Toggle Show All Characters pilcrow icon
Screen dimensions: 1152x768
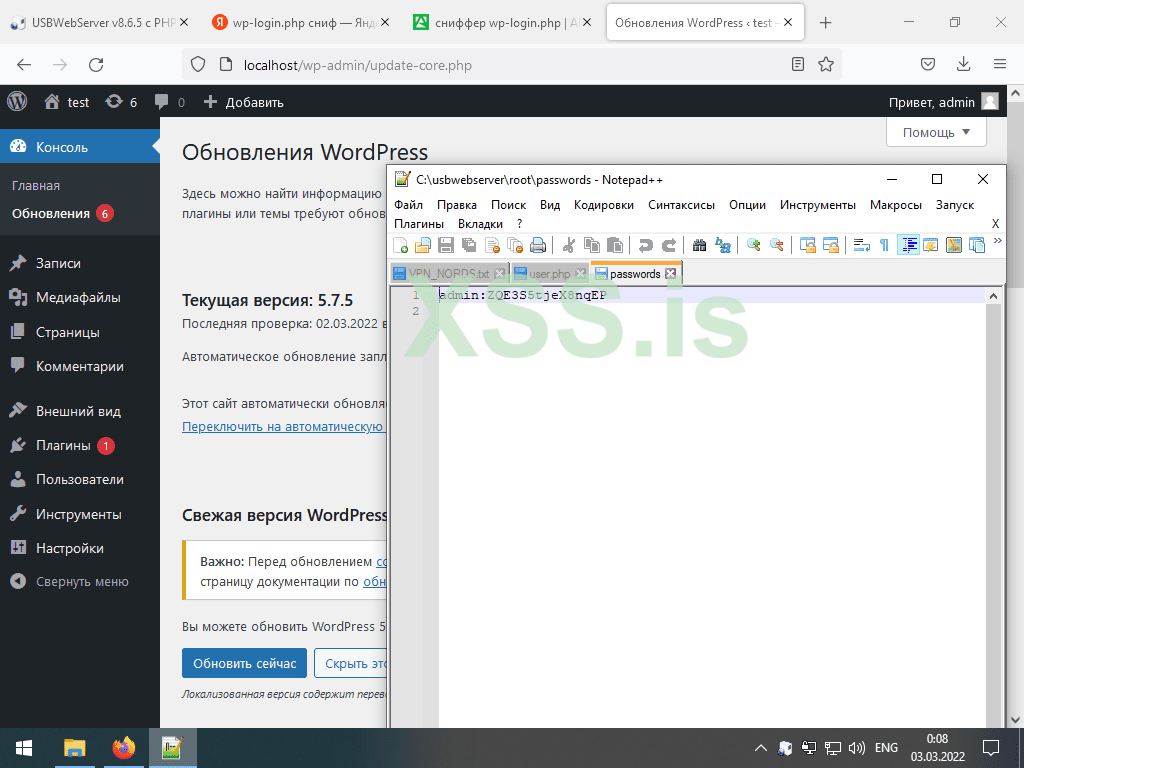click(885, 245)
